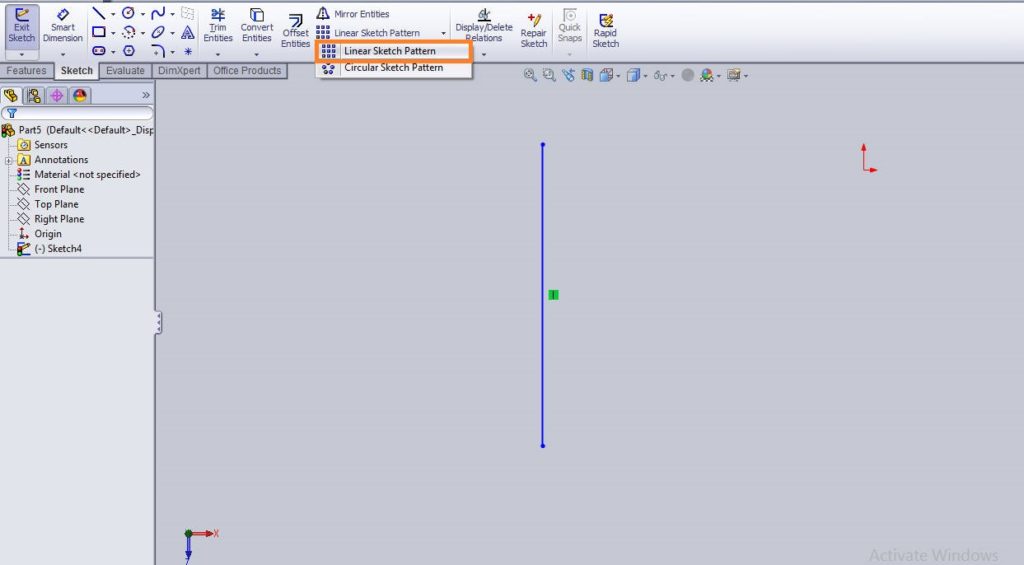The image size is (1024, 565).
Task: Select the Polygon sketch tool
Action: pos(129,50)
